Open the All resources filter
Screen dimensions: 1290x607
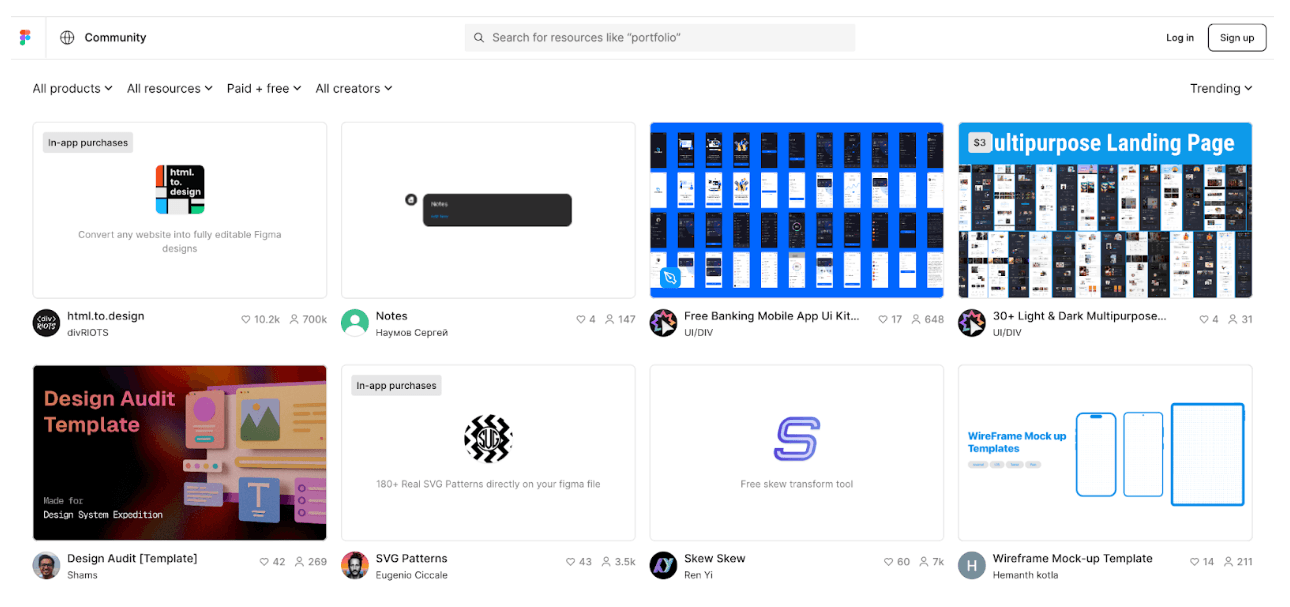pos(169,89)
